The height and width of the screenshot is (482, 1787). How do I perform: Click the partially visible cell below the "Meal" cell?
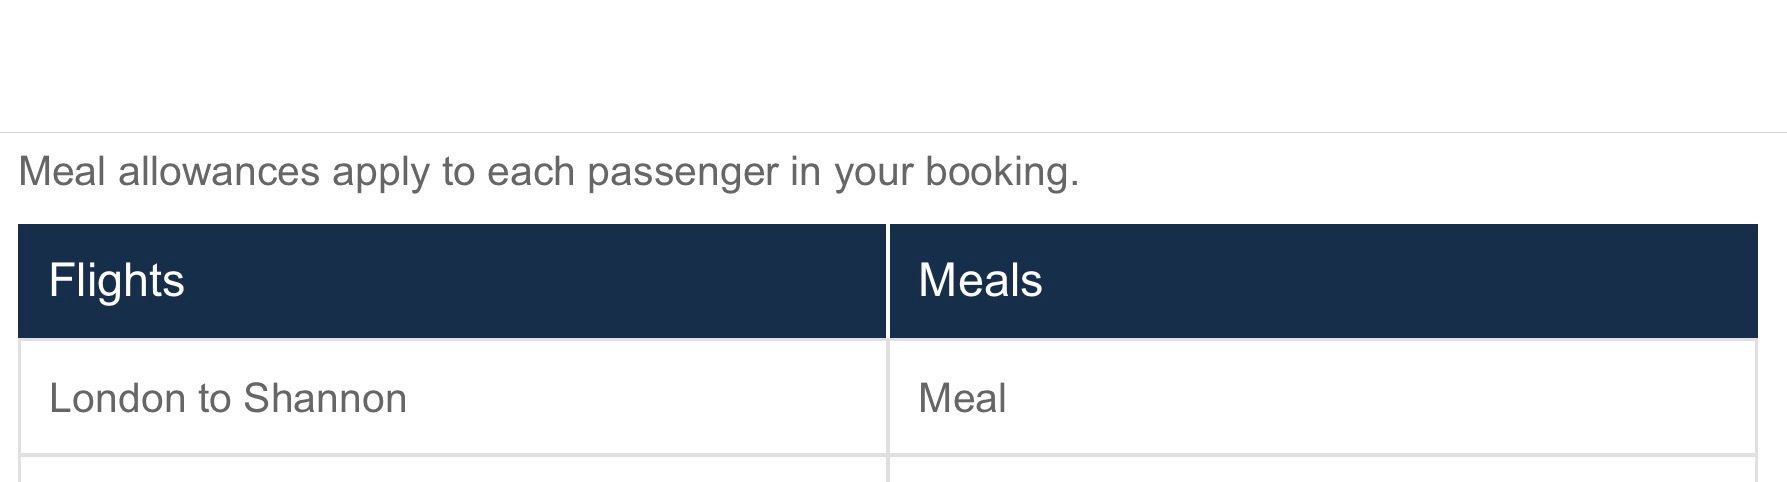tap(1322, 470)
